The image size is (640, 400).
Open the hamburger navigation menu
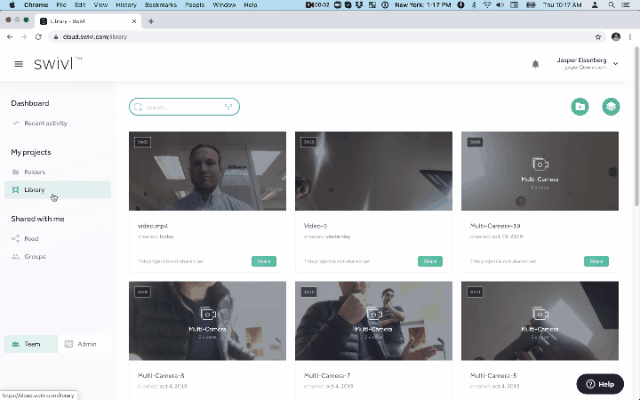pos(18,64)
